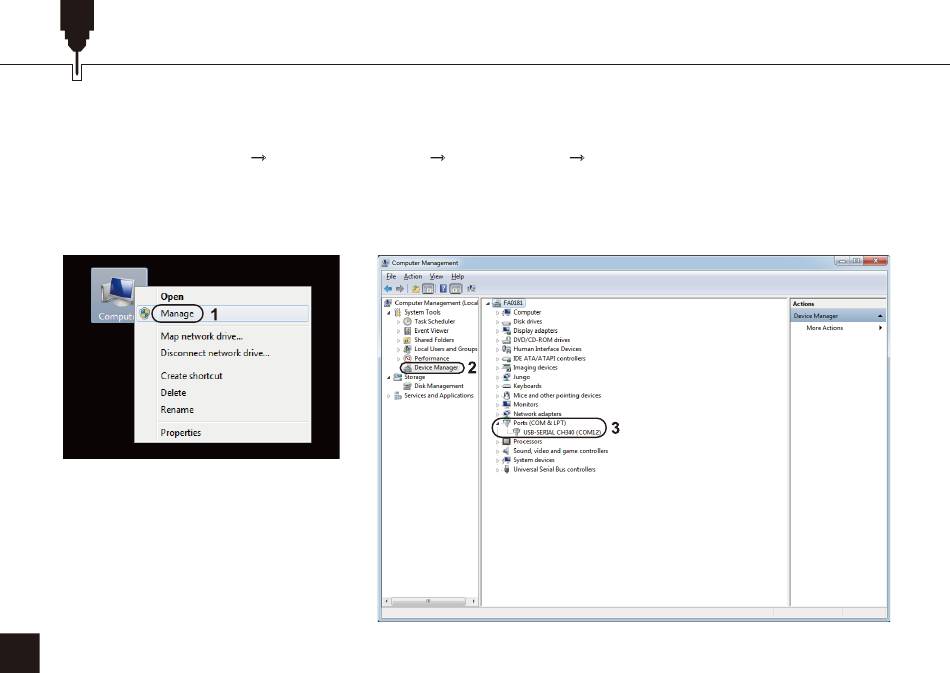The image size is (950, 673).
Task: Click the Show/Hide Console Tree icon
Action: [x=428, y=289]
